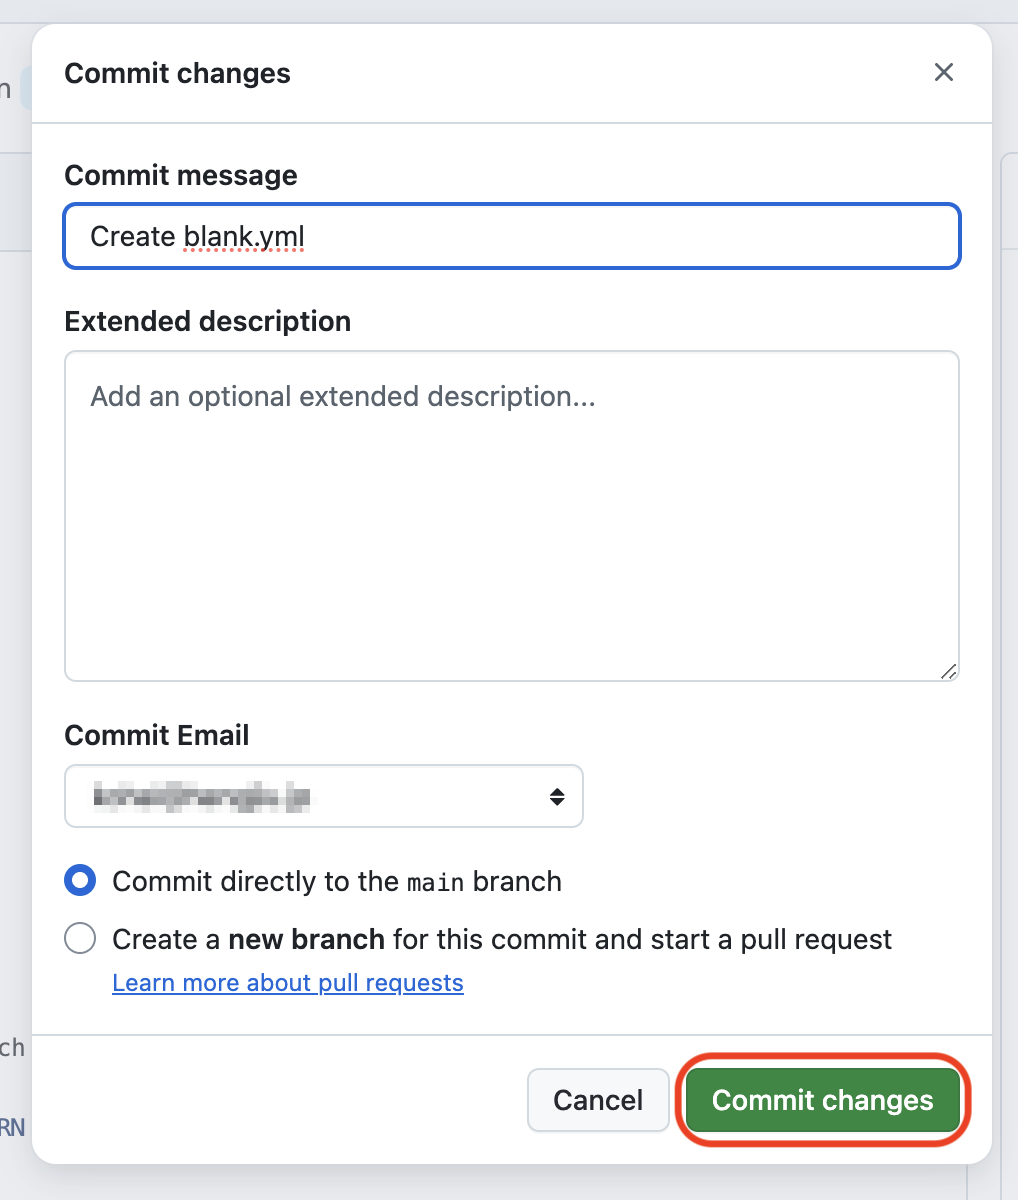
Task: Click the up/down chevron icon on email selector
Action: [557, 796]
